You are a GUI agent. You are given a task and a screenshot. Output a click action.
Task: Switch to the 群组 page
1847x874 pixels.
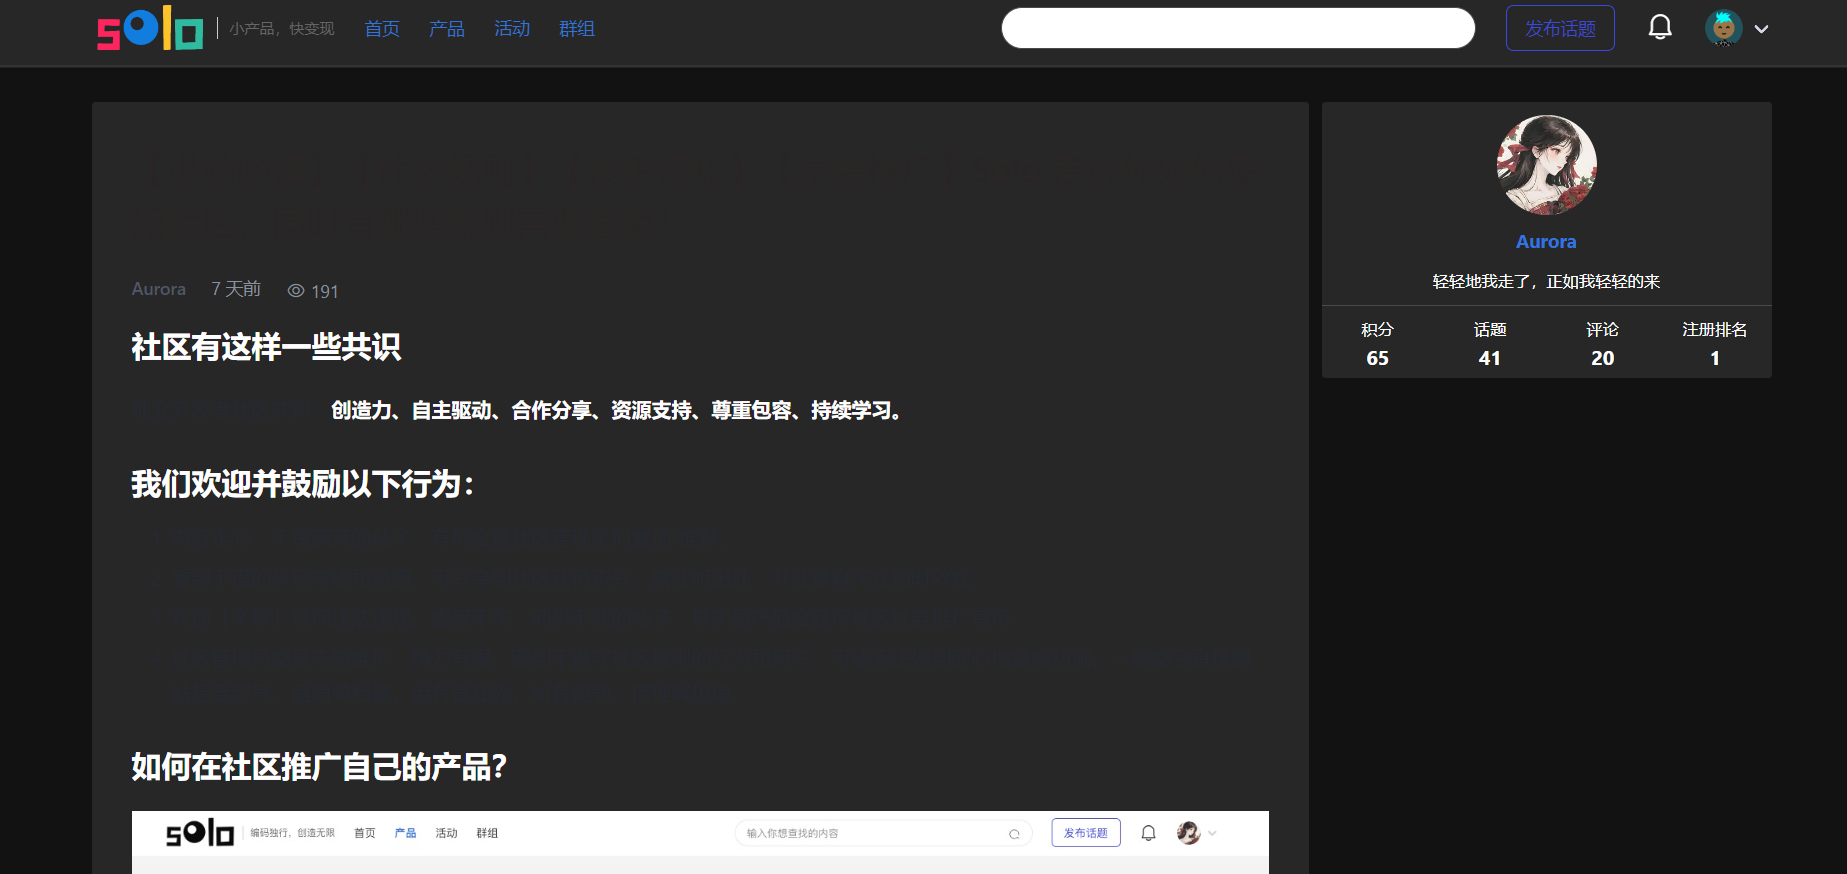(576, 29)
